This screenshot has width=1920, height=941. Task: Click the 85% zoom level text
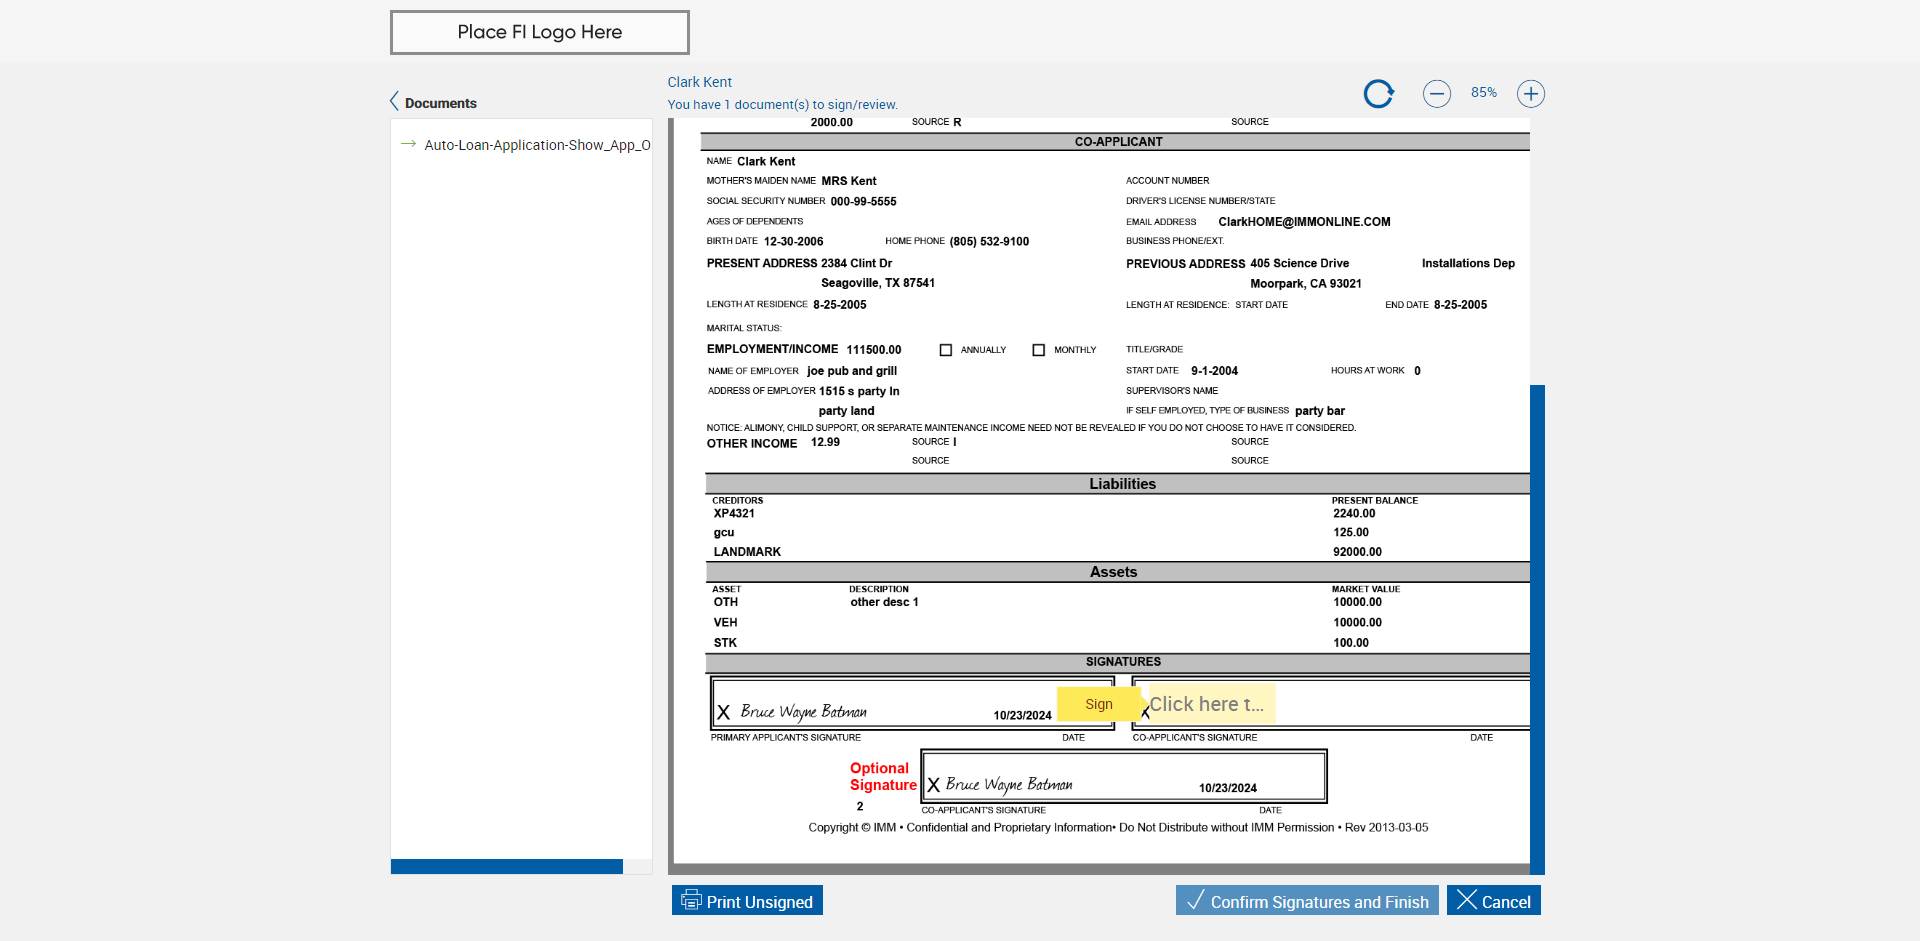tap(1484, 93)
